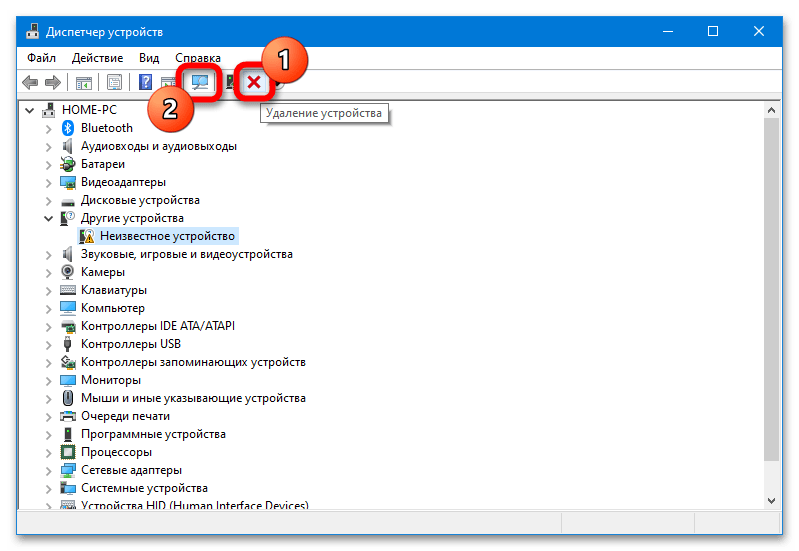Expand the Сетевые адаптеры chevron
Image resolution: width=799 pixels, height=551 pixels.
[48, 470]
